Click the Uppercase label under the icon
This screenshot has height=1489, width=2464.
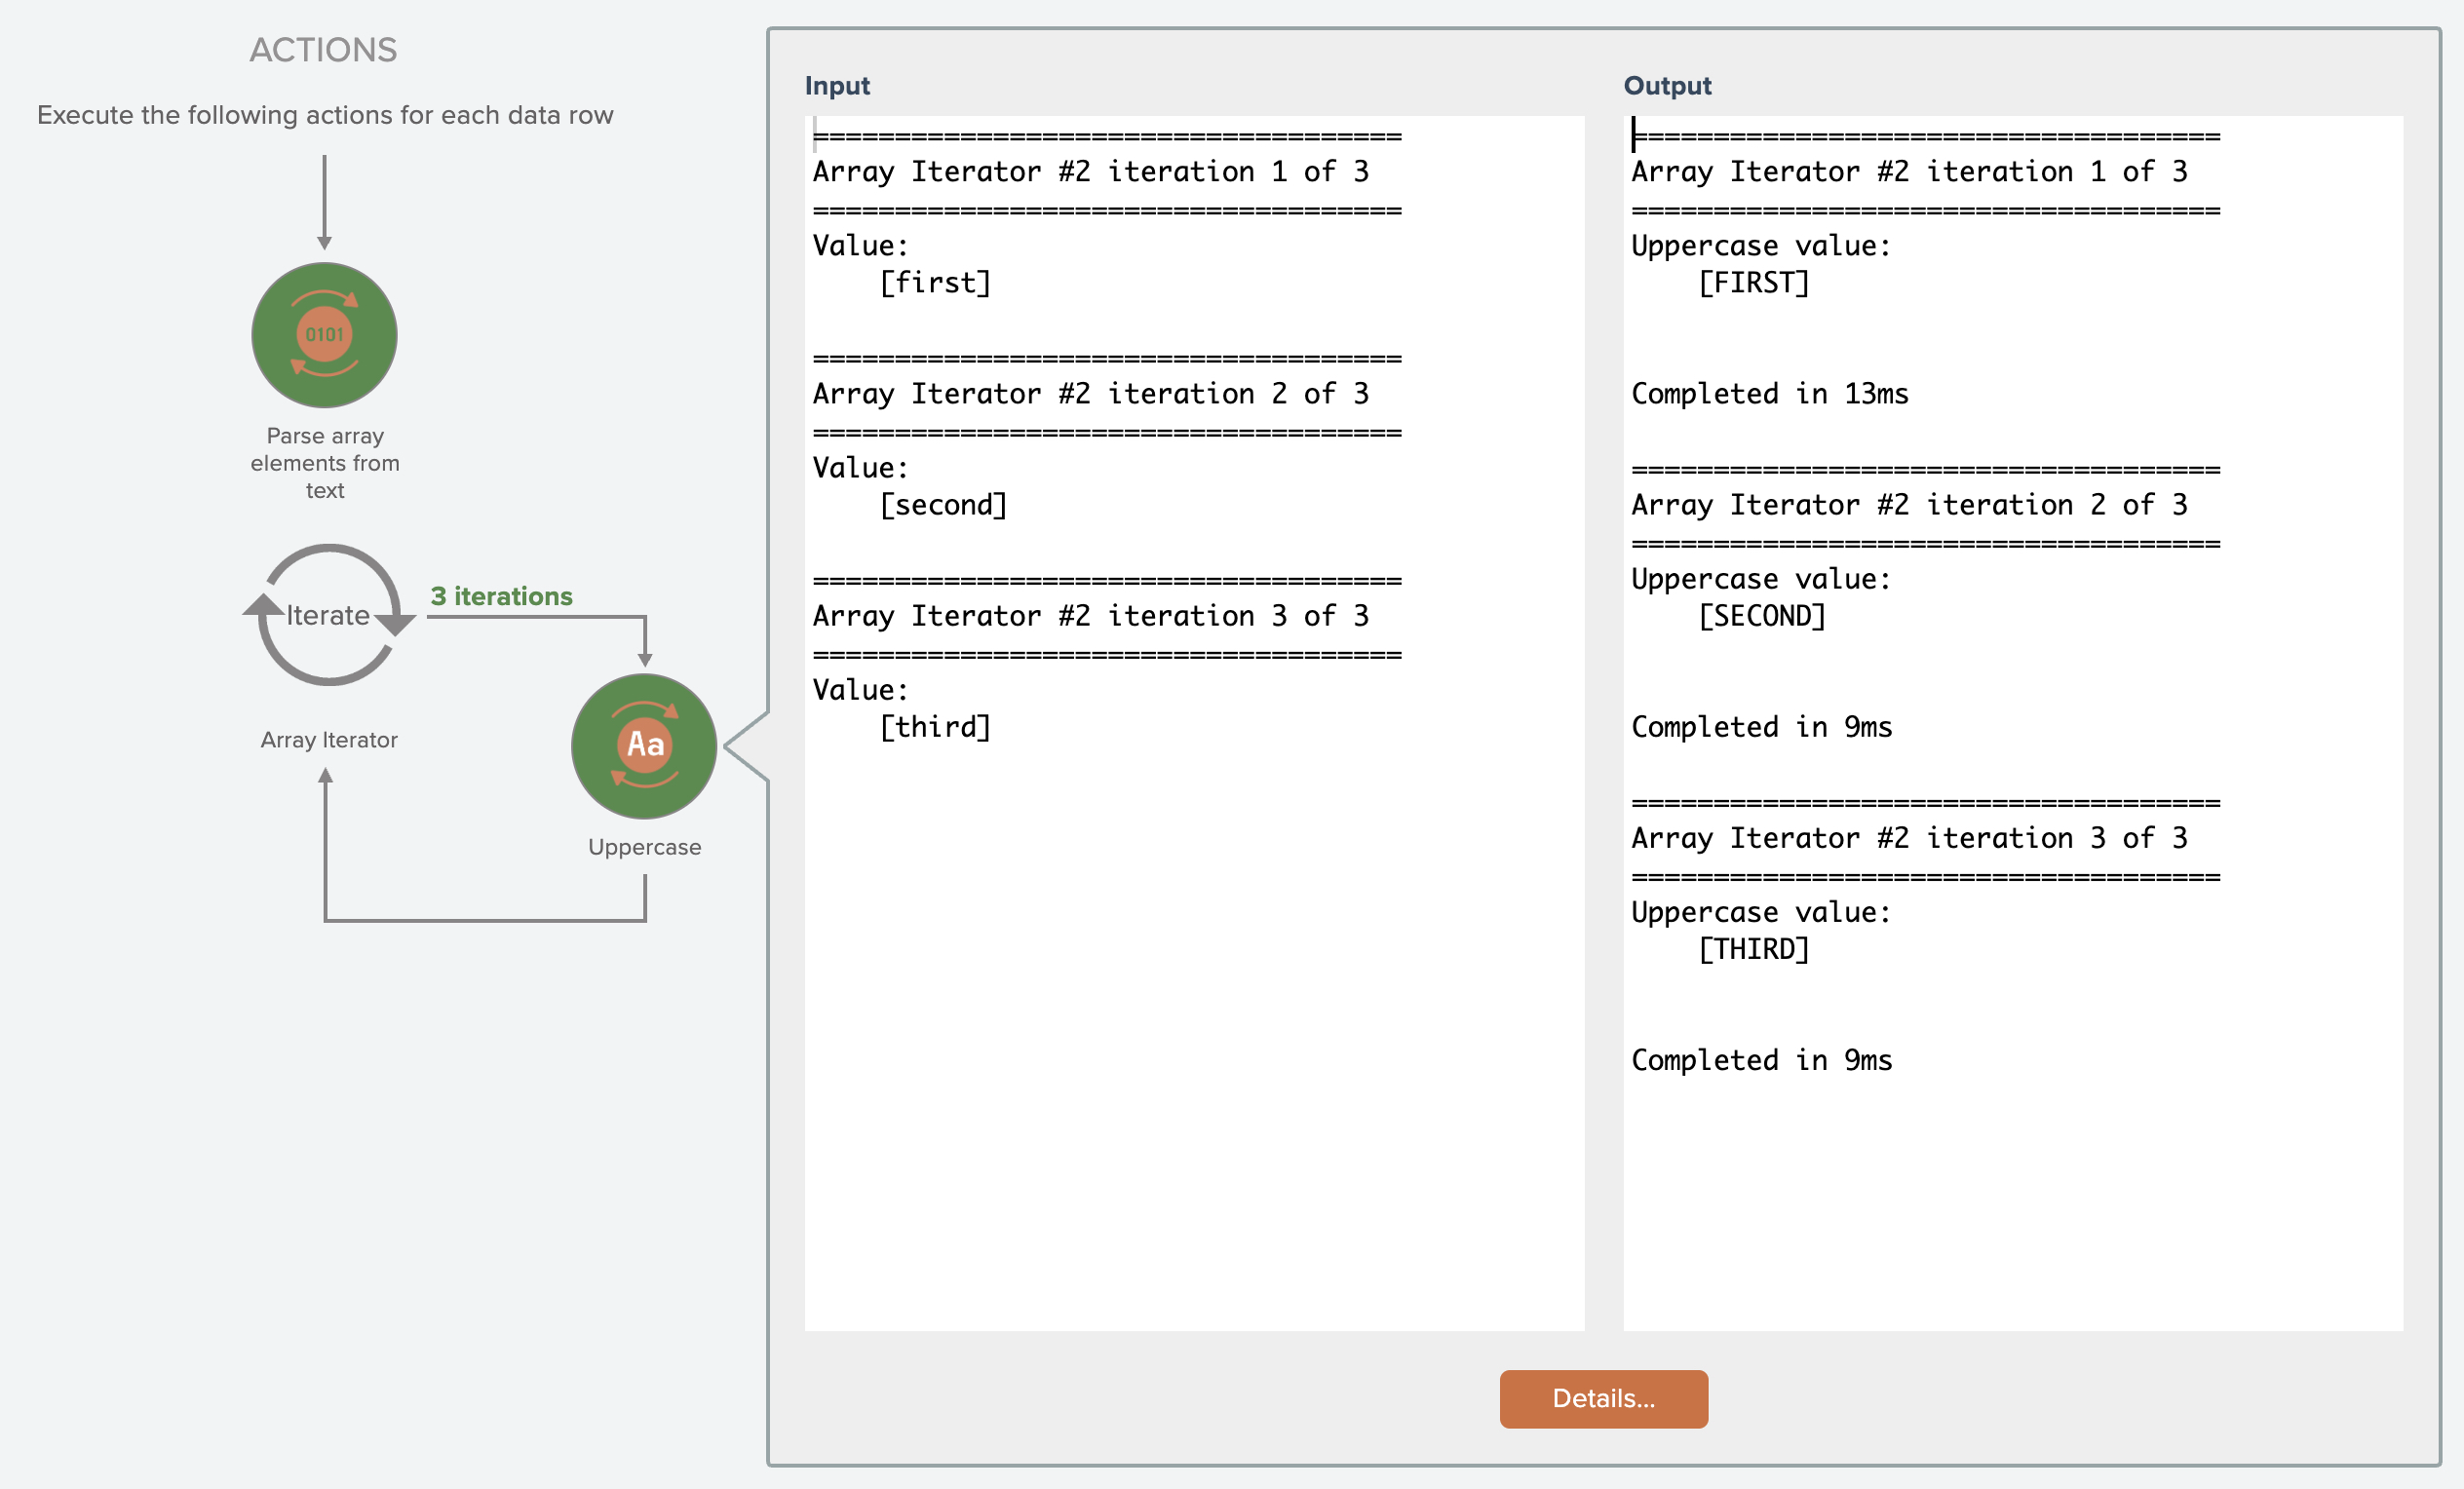pos(644,847)
